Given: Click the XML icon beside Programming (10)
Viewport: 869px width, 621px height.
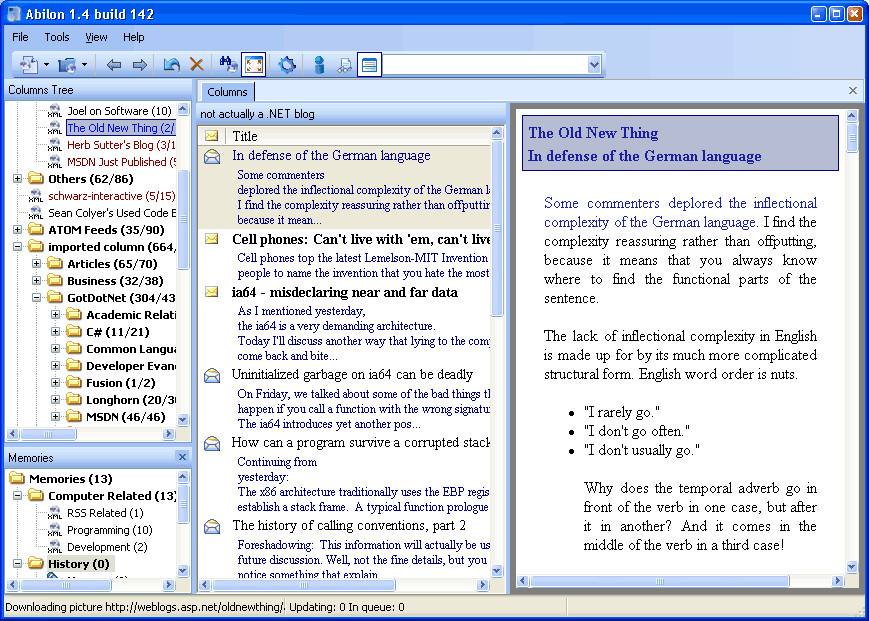Looking at the screenshot, I should click(x=54, y=530).
